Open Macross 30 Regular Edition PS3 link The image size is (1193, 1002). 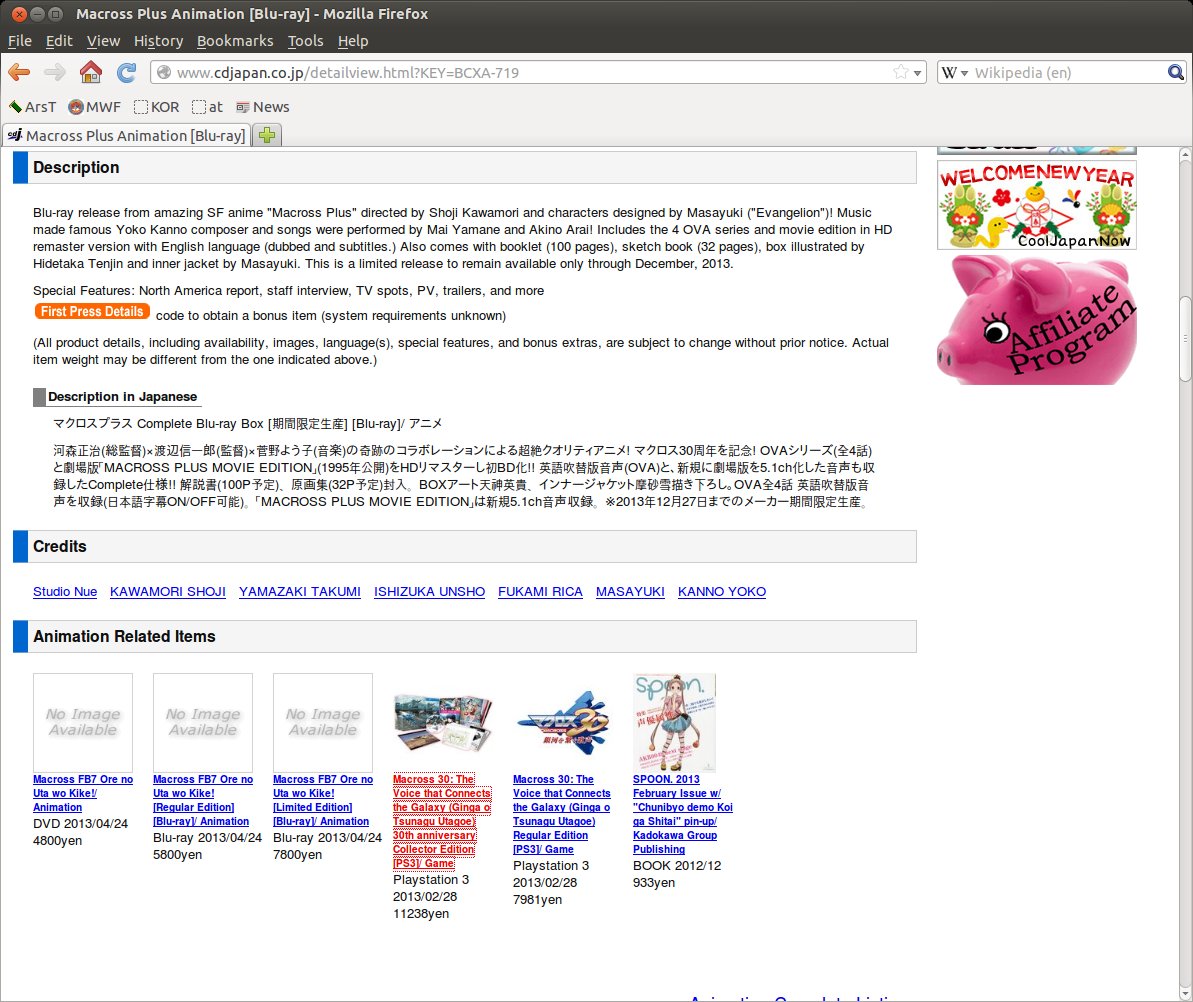point(562,814)
